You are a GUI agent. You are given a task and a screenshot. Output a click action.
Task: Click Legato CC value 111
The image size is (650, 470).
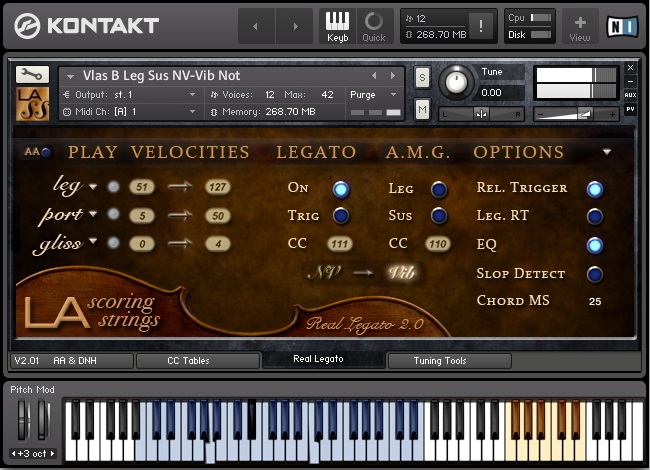point(340,244)
